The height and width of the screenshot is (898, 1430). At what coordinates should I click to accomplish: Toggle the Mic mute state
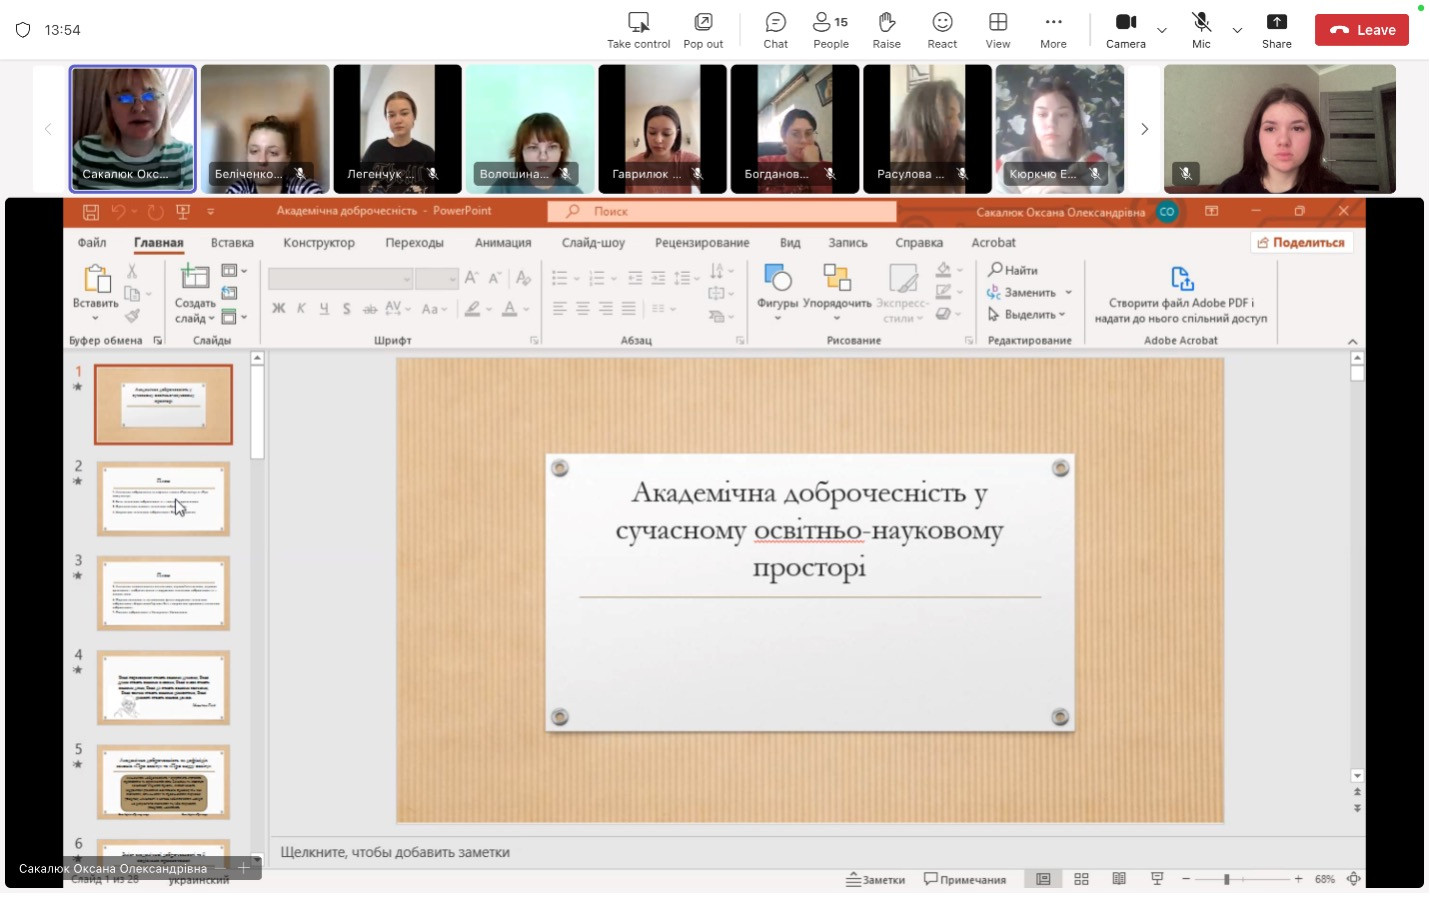(1201, 30)
